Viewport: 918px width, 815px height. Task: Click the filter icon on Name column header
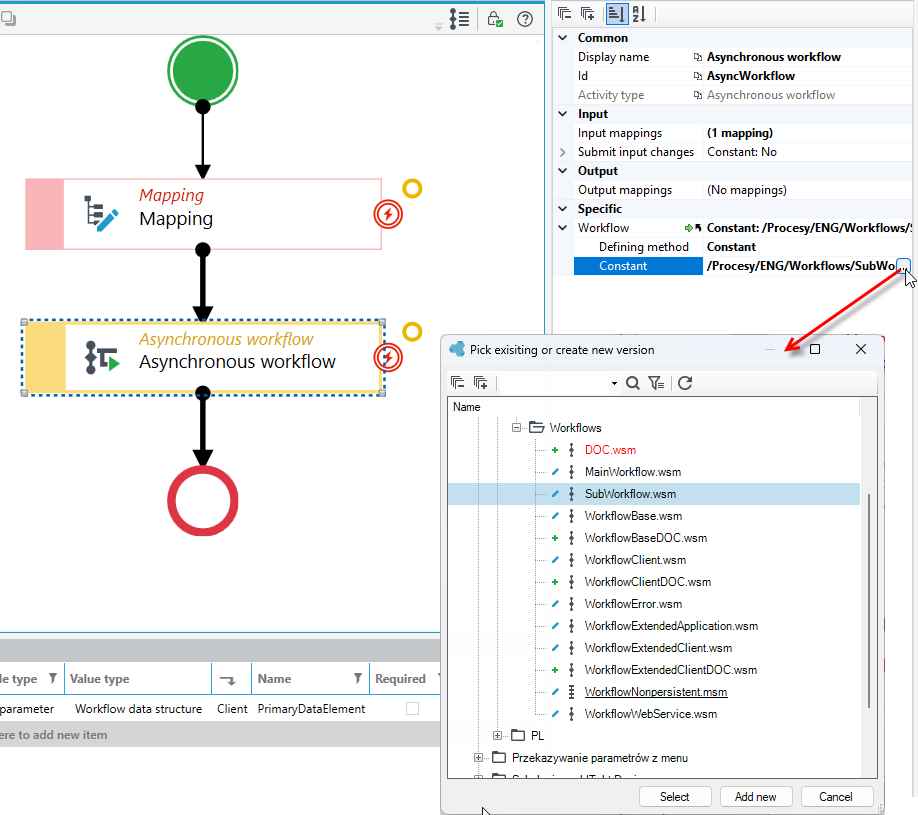[x=358, y=678]
